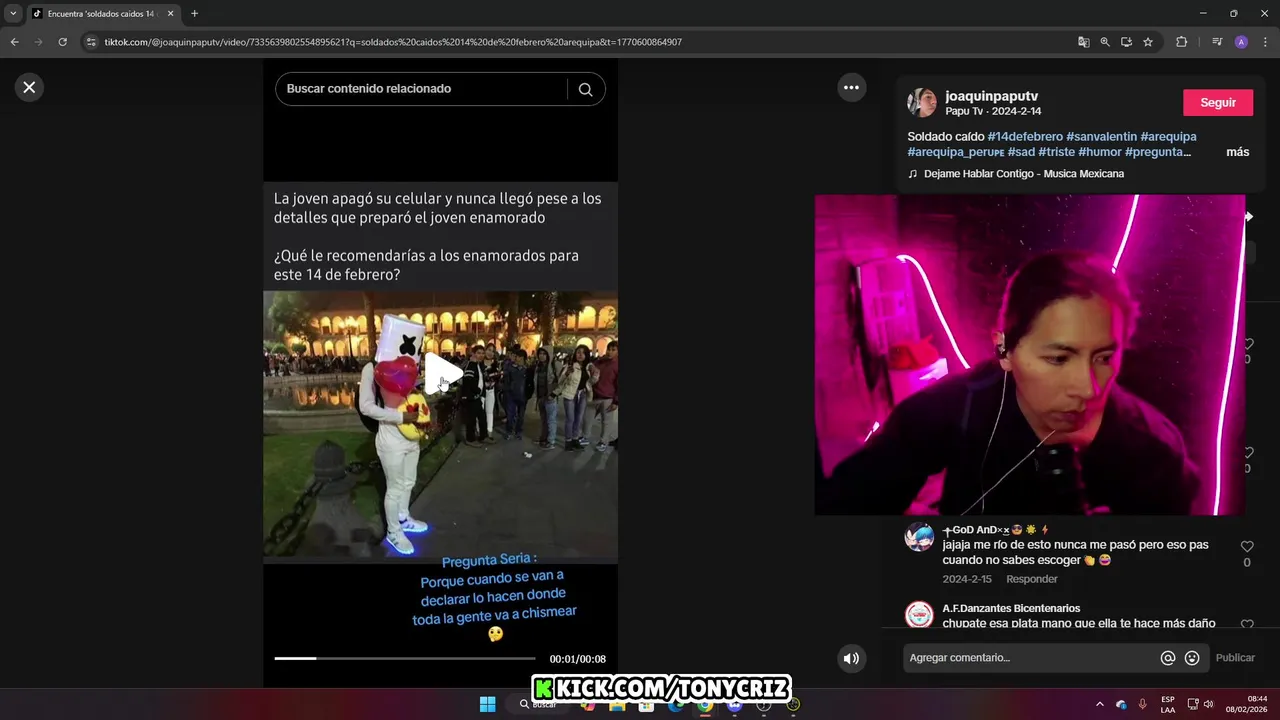Image resolution: width=1280 pixels, height=720 pixels.
Task: Open Microsoft Store from taskbar
Action: (647, 704)
